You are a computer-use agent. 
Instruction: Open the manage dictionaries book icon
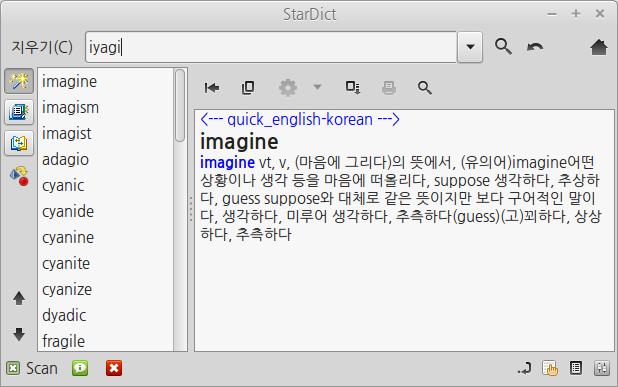[x=19, y=112]
